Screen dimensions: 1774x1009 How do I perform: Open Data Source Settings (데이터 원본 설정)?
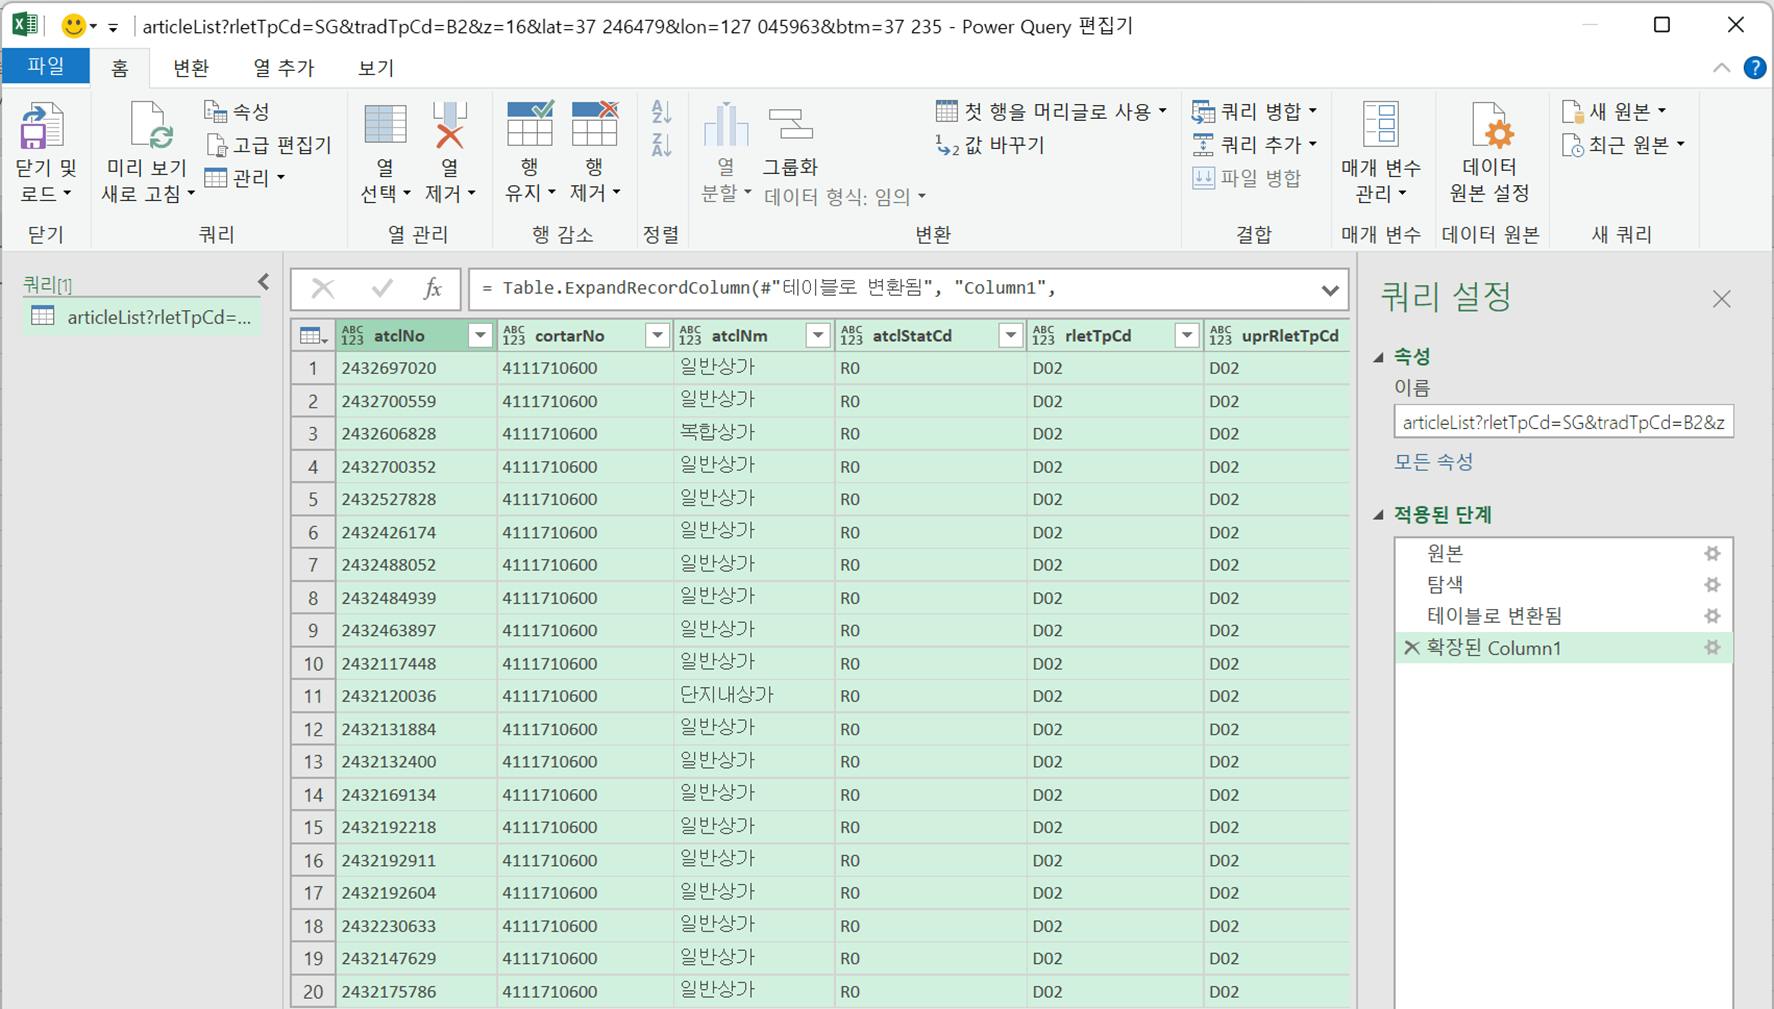click(x=1489, y=127)
